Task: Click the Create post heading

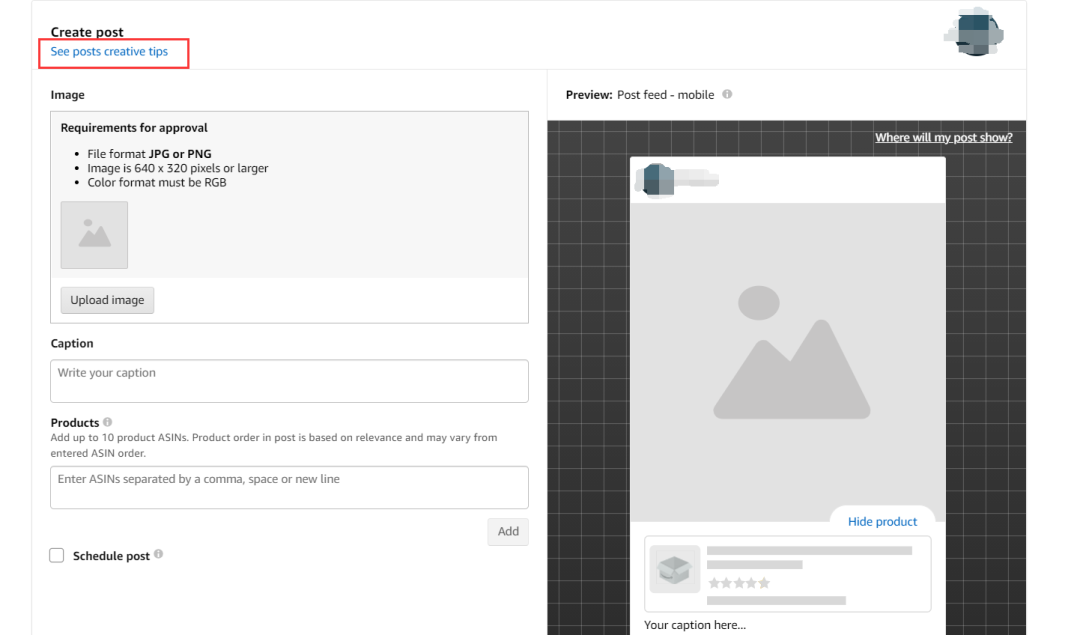Action: tap(87, 32)
